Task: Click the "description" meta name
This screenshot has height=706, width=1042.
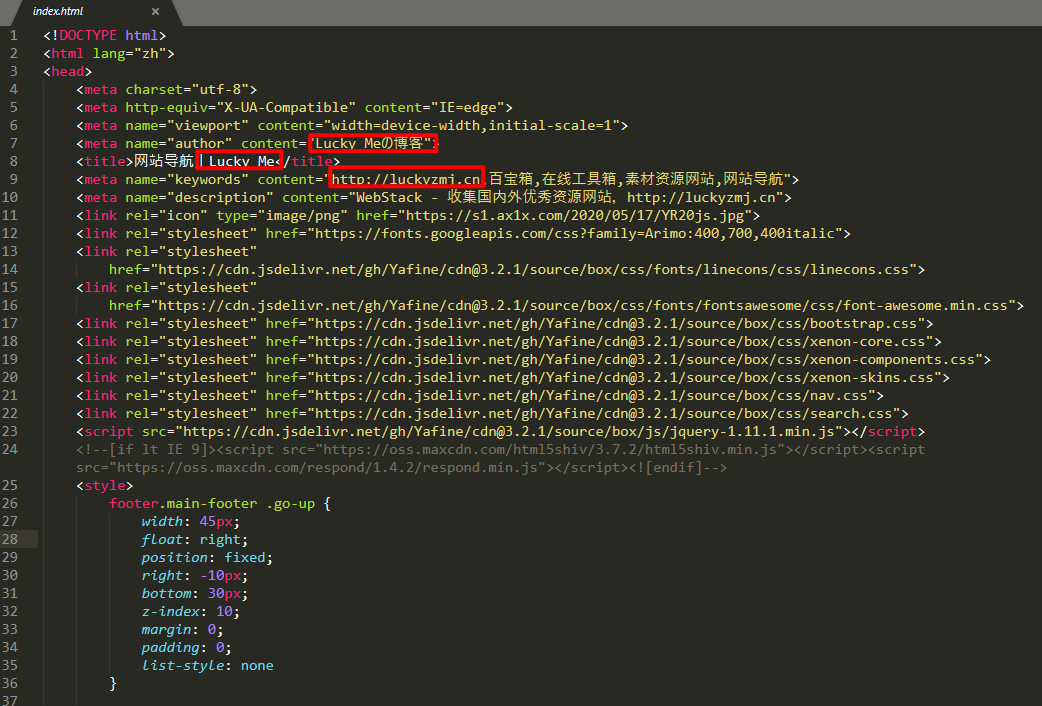Action: [220, 197]
